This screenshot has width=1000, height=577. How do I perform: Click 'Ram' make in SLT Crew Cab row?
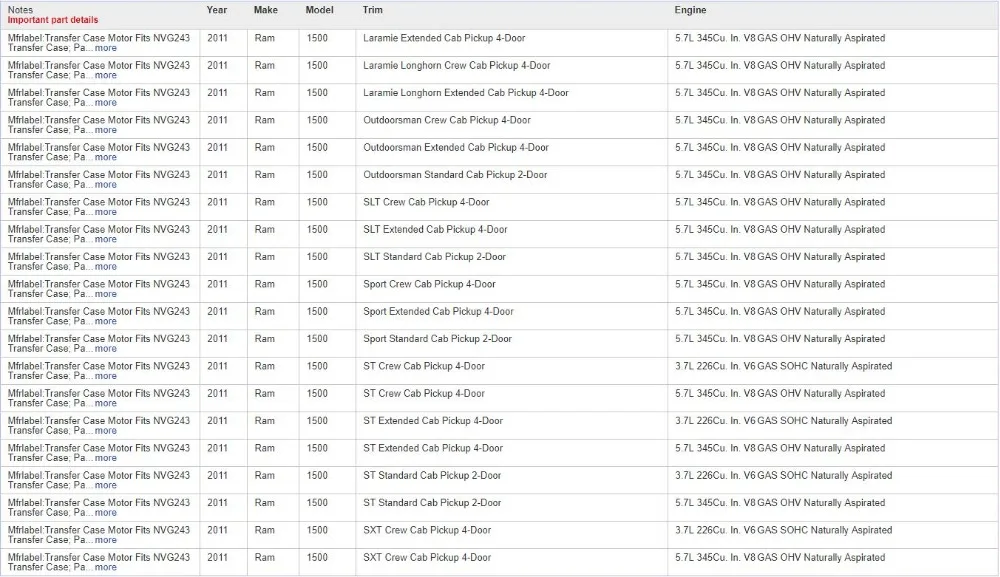(x=265, y=202)
